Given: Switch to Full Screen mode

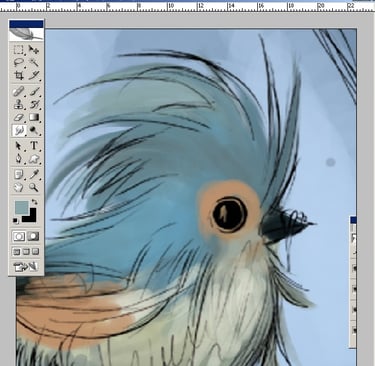Looking at the screenshot, I should tap(36, 252).
